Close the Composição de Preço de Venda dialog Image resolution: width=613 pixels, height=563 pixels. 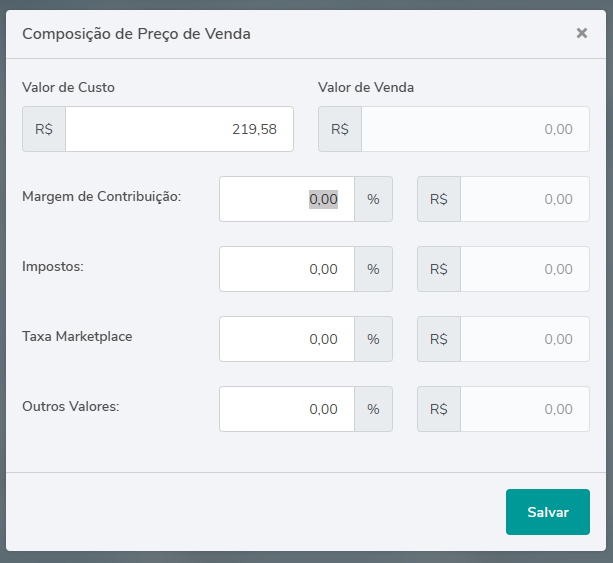point(582,33)
